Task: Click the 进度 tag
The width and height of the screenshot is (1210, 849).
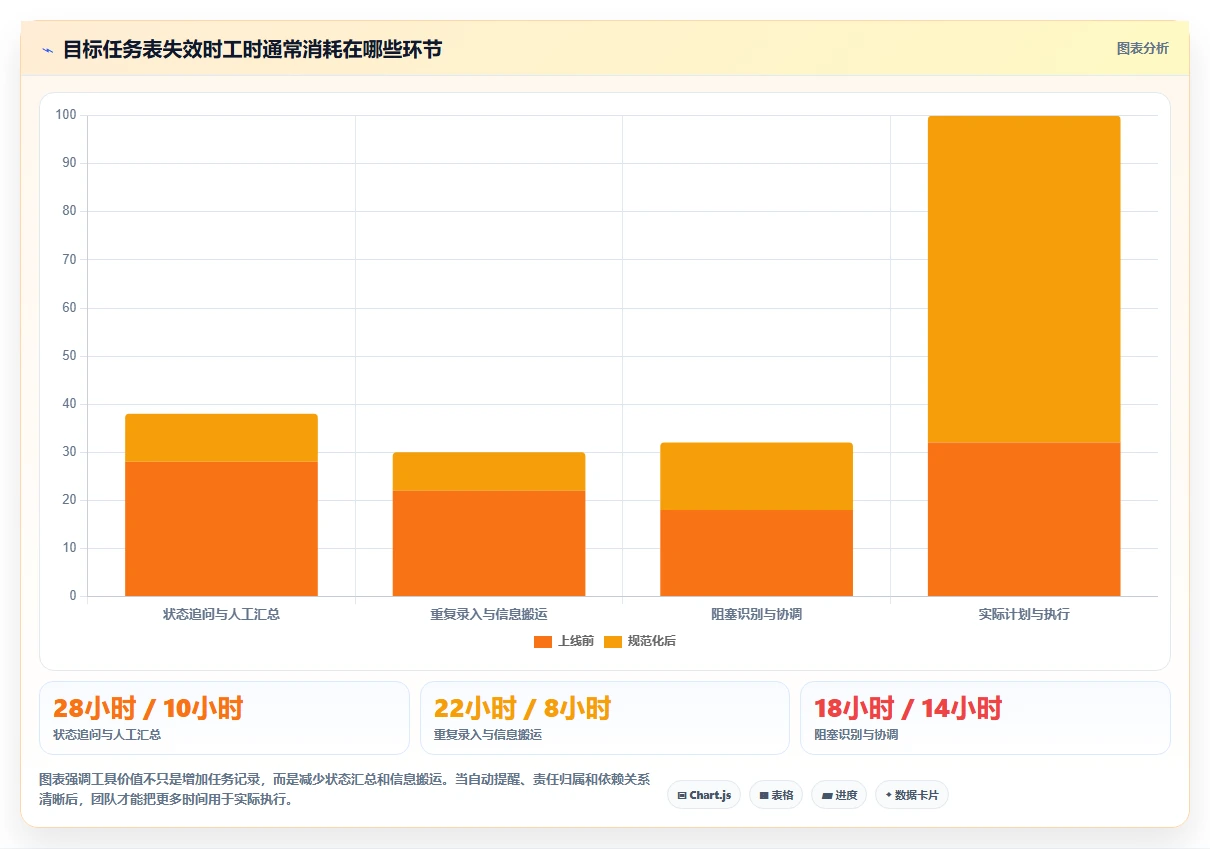Action: click(x=839, y=795)
